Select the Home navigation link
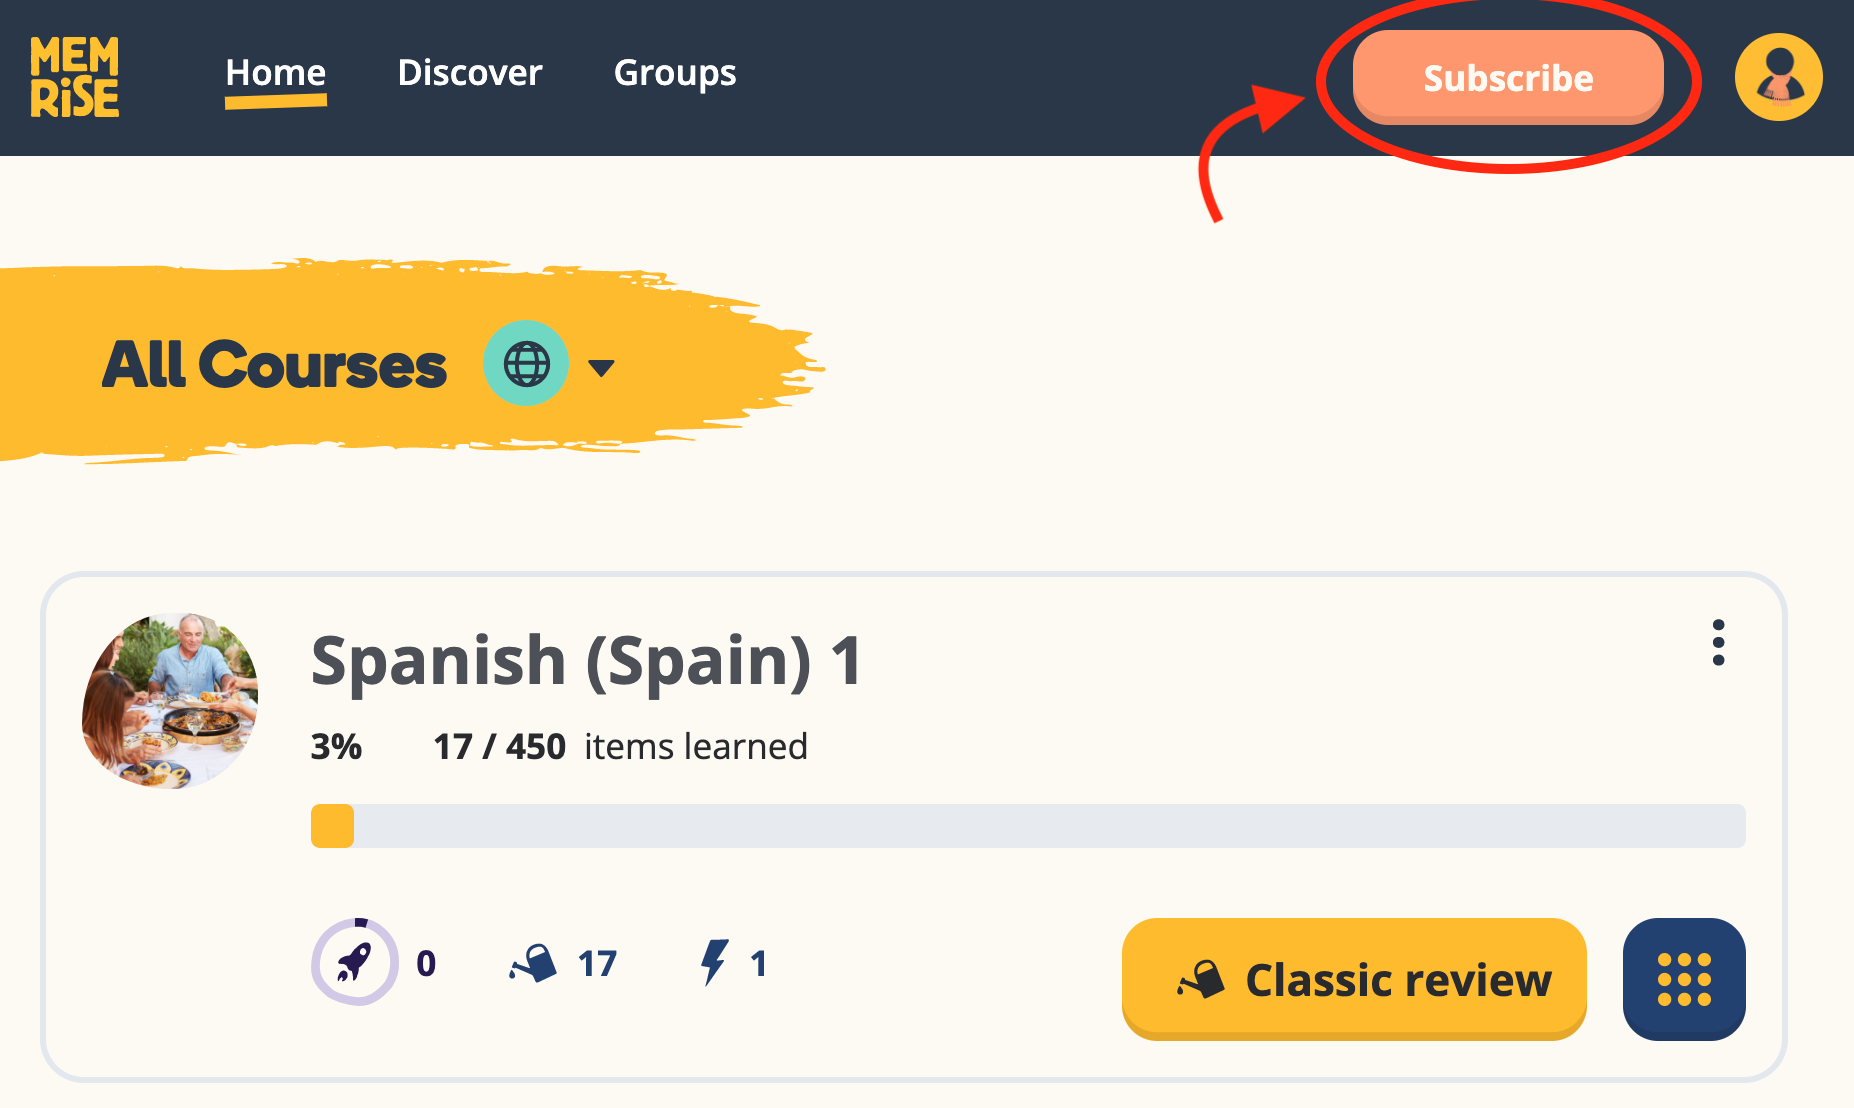 point(277,72)
